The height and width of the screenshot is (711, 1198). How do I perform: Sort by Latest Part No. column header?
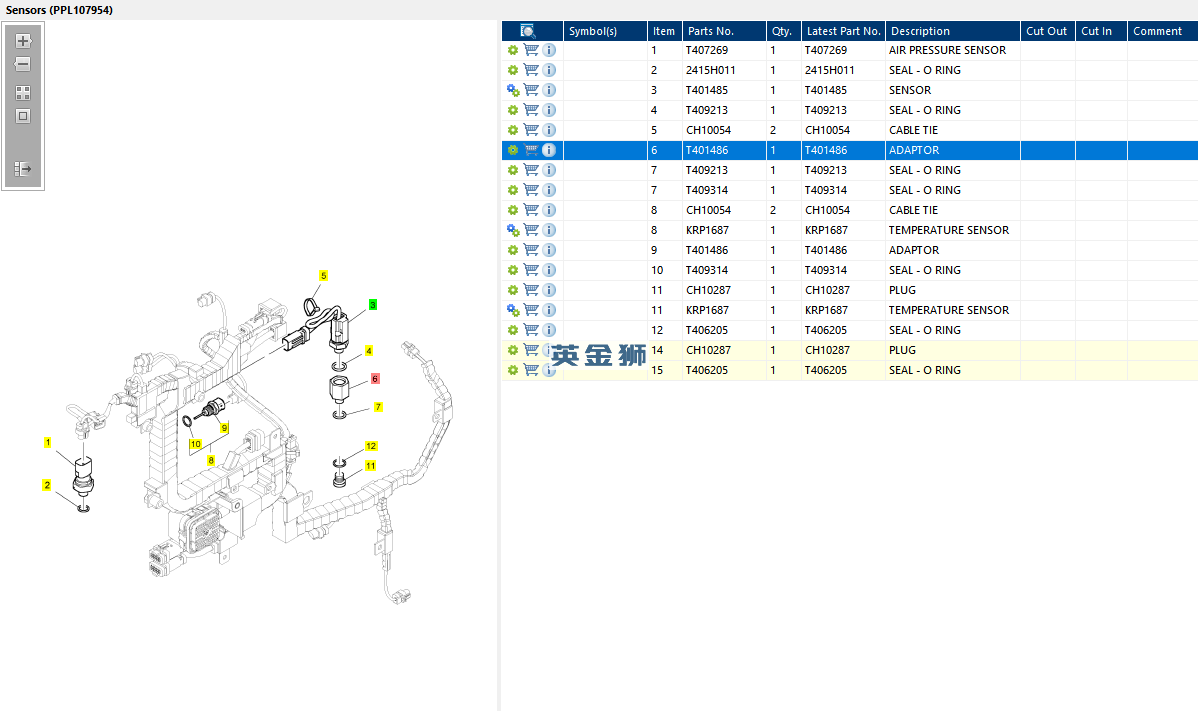point(843,31)
